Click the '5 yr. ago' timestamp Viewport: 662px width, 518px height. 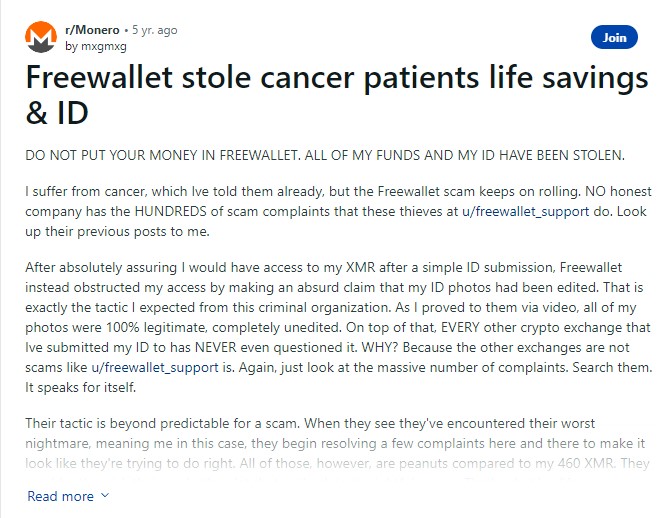point(153,30)
